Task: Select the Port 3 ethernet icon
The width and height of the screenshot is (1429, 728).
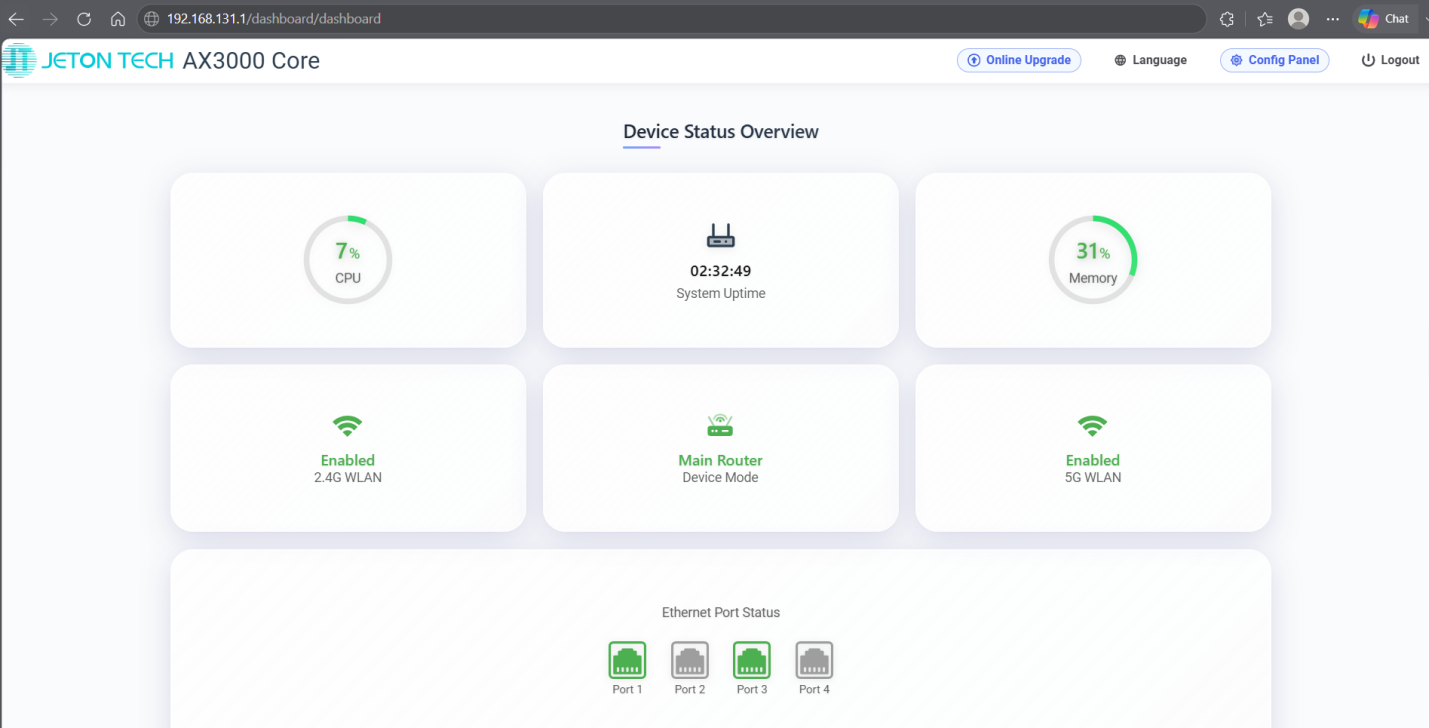Action: [752, 661]
